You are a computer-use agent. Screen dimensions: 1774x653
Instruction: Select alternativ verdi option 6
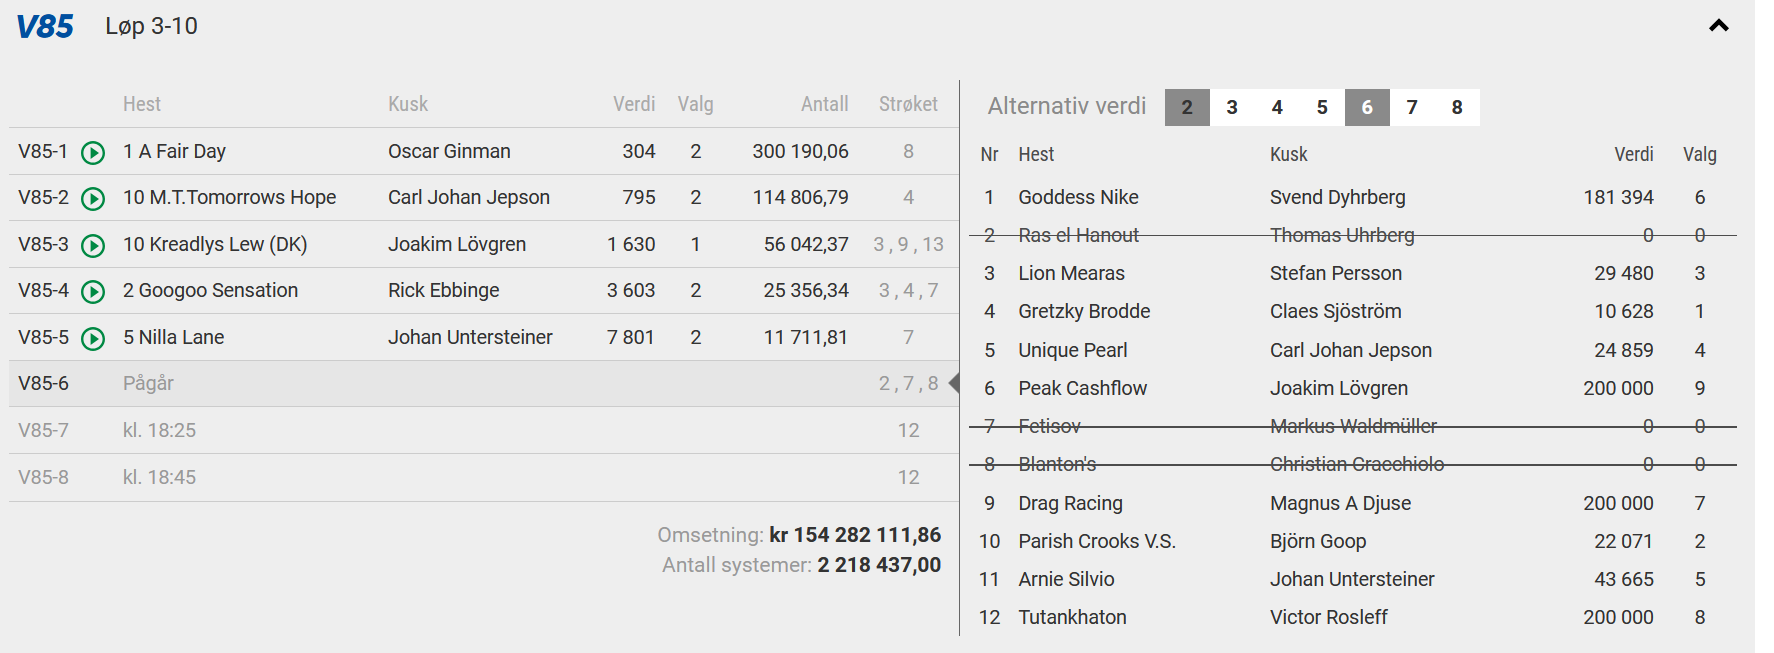1367,108
